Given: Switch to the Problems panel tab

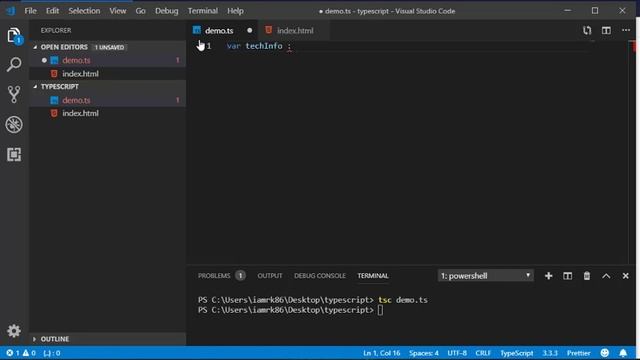Looking at the screenshot, I should coord(222,276).
